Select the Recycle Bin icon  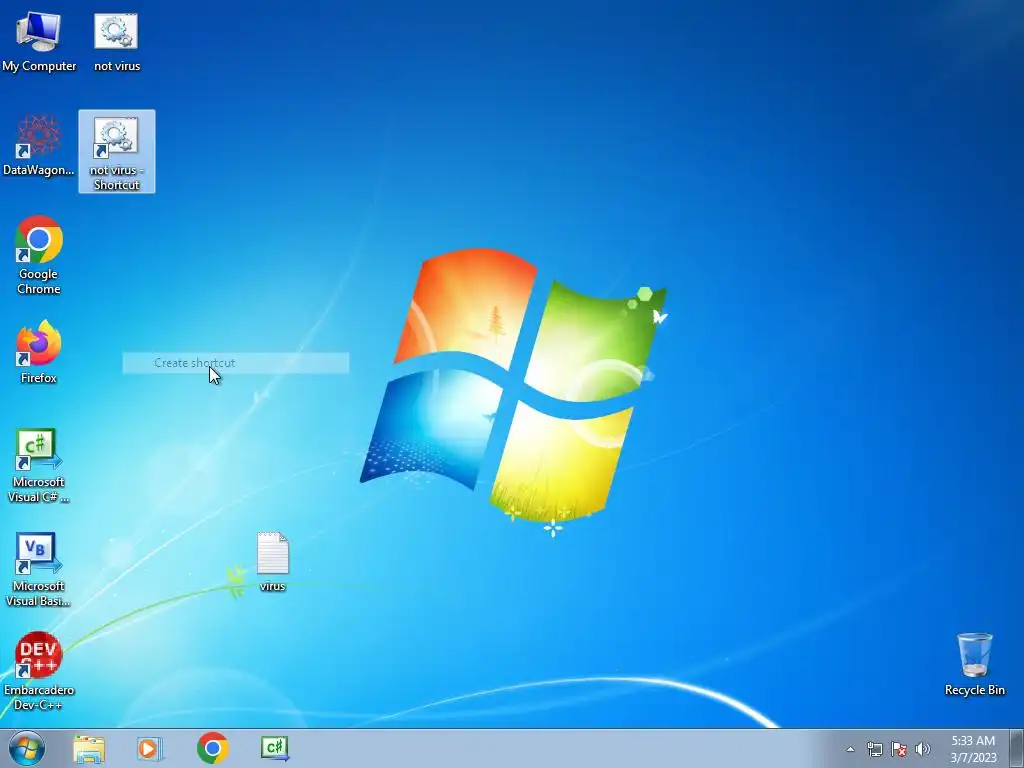974,664
